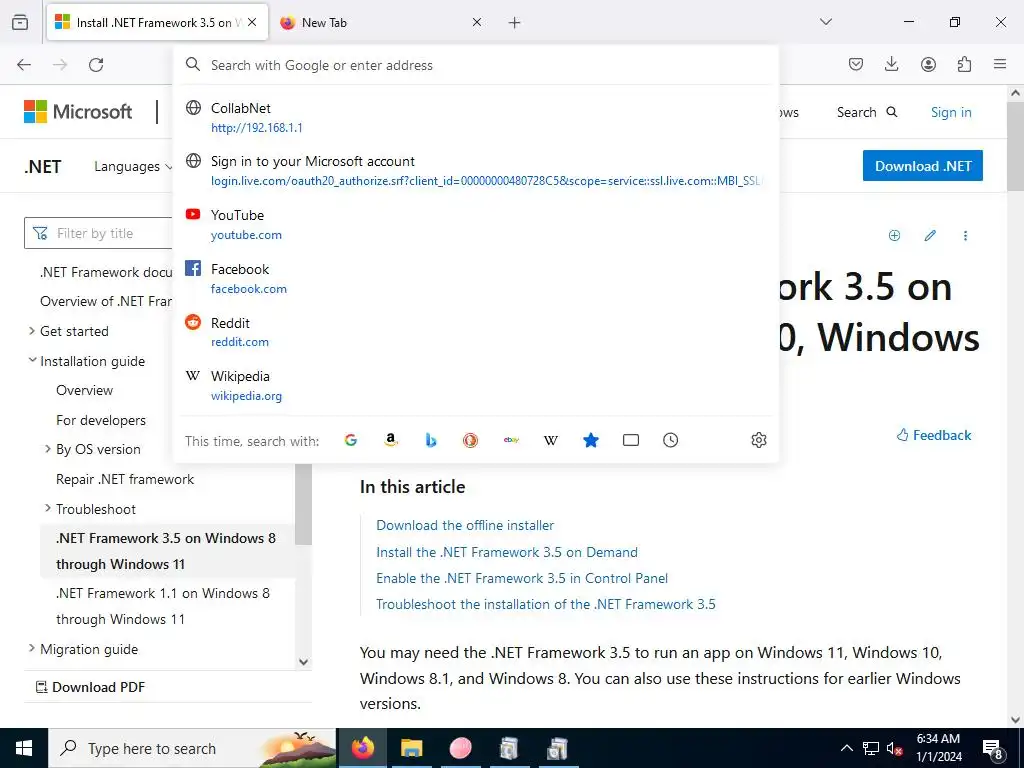The width and height of the screenshot is (1024, 768).
Task: Open the Windows Start button
Action: coord(24,748)
